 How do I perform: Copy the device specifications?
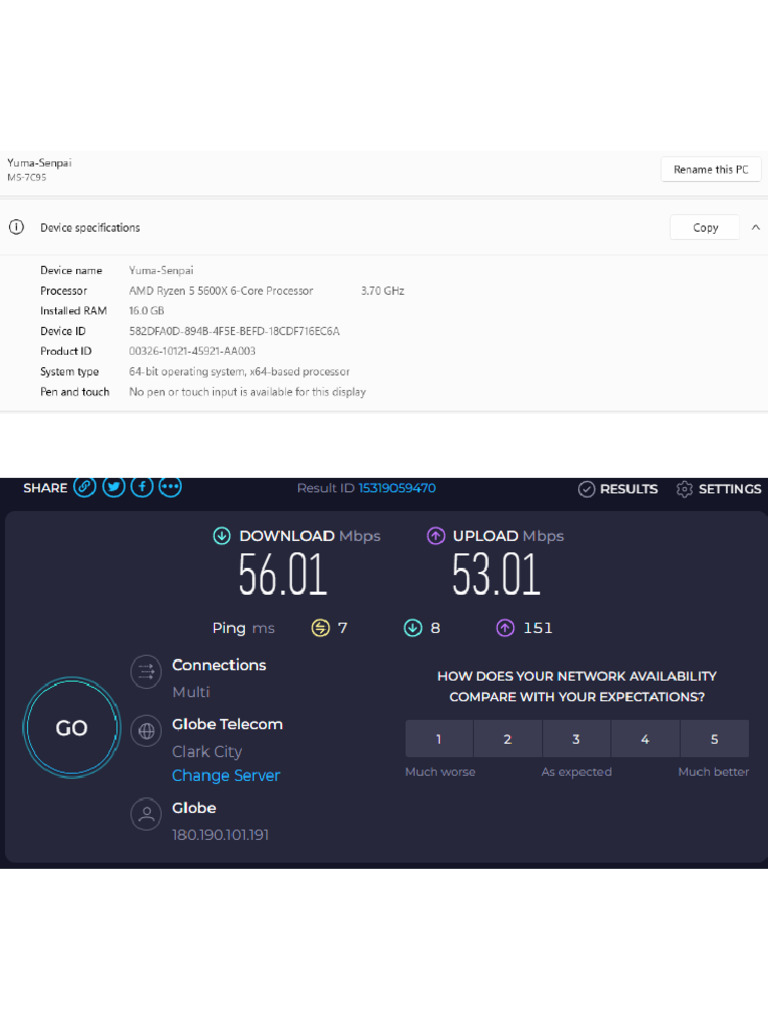coord(705,227)
